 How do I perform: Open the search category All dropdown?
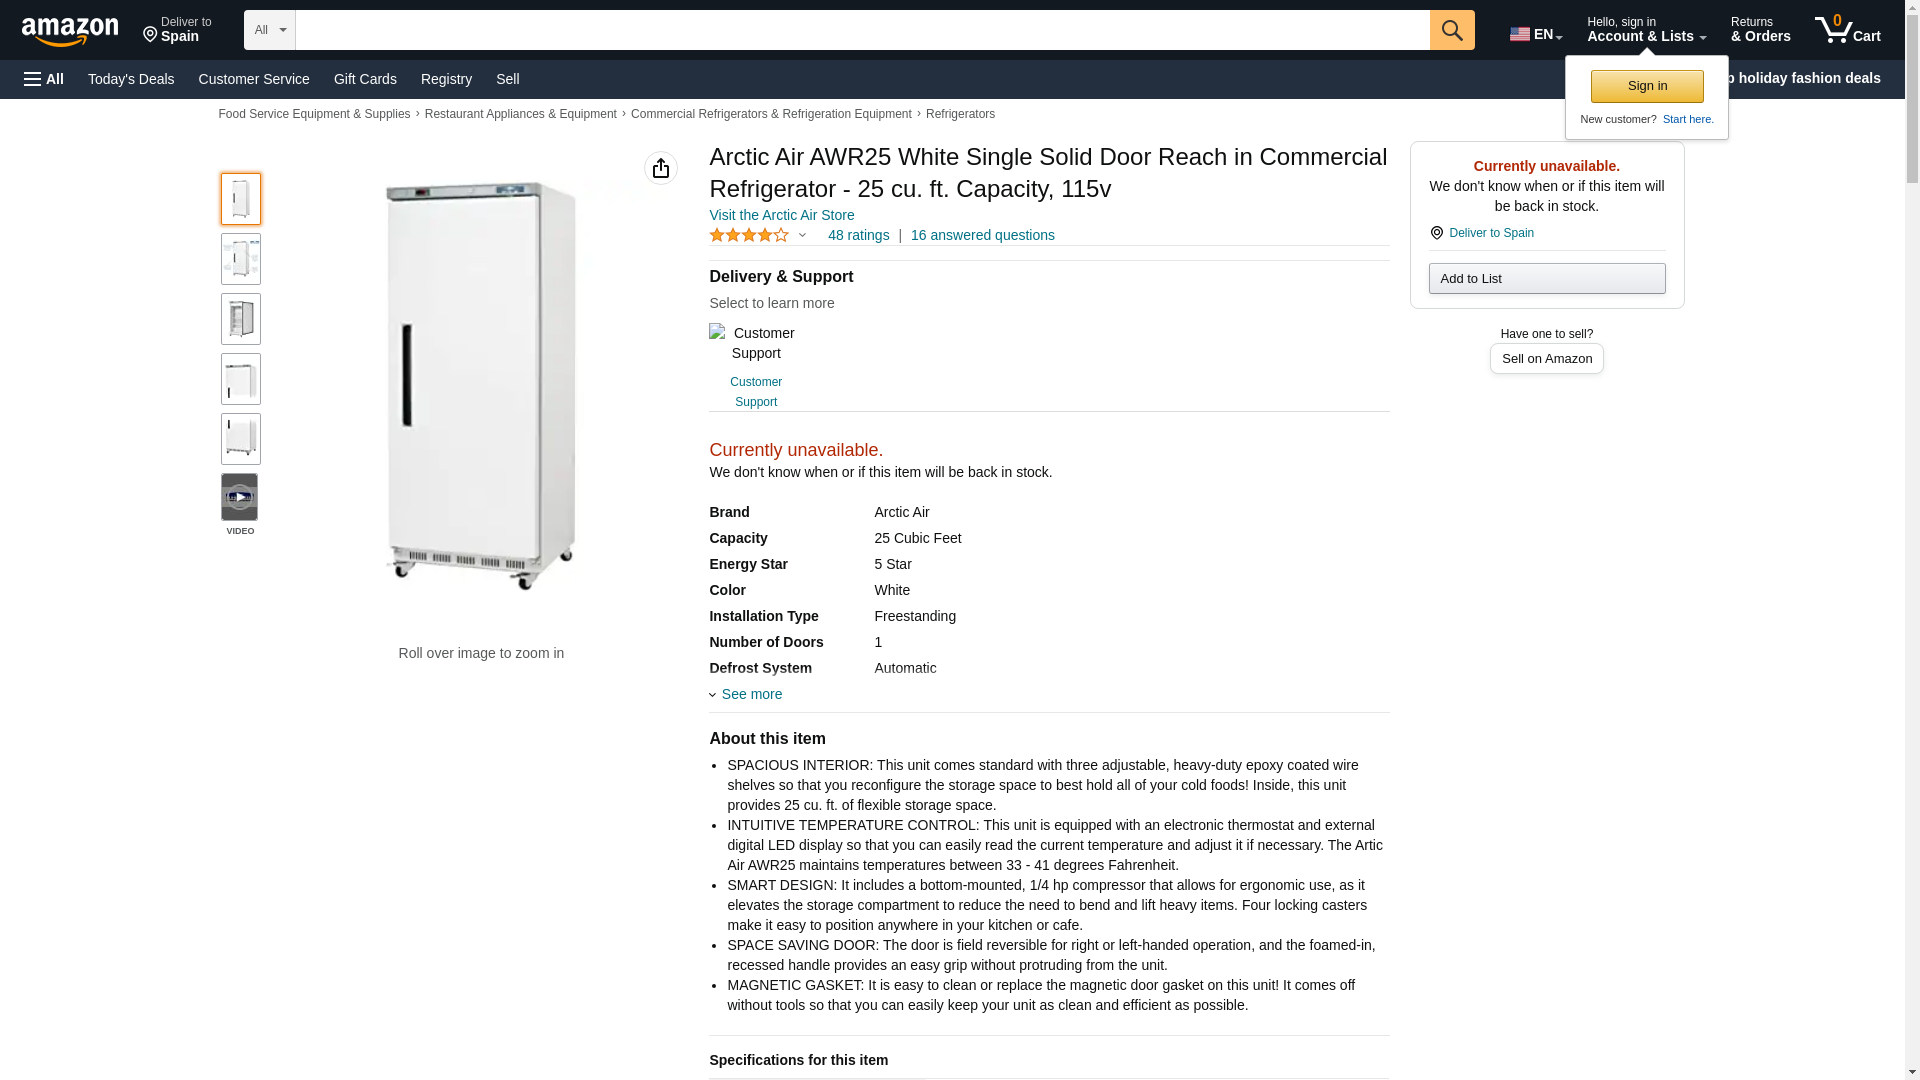(270, 30)
